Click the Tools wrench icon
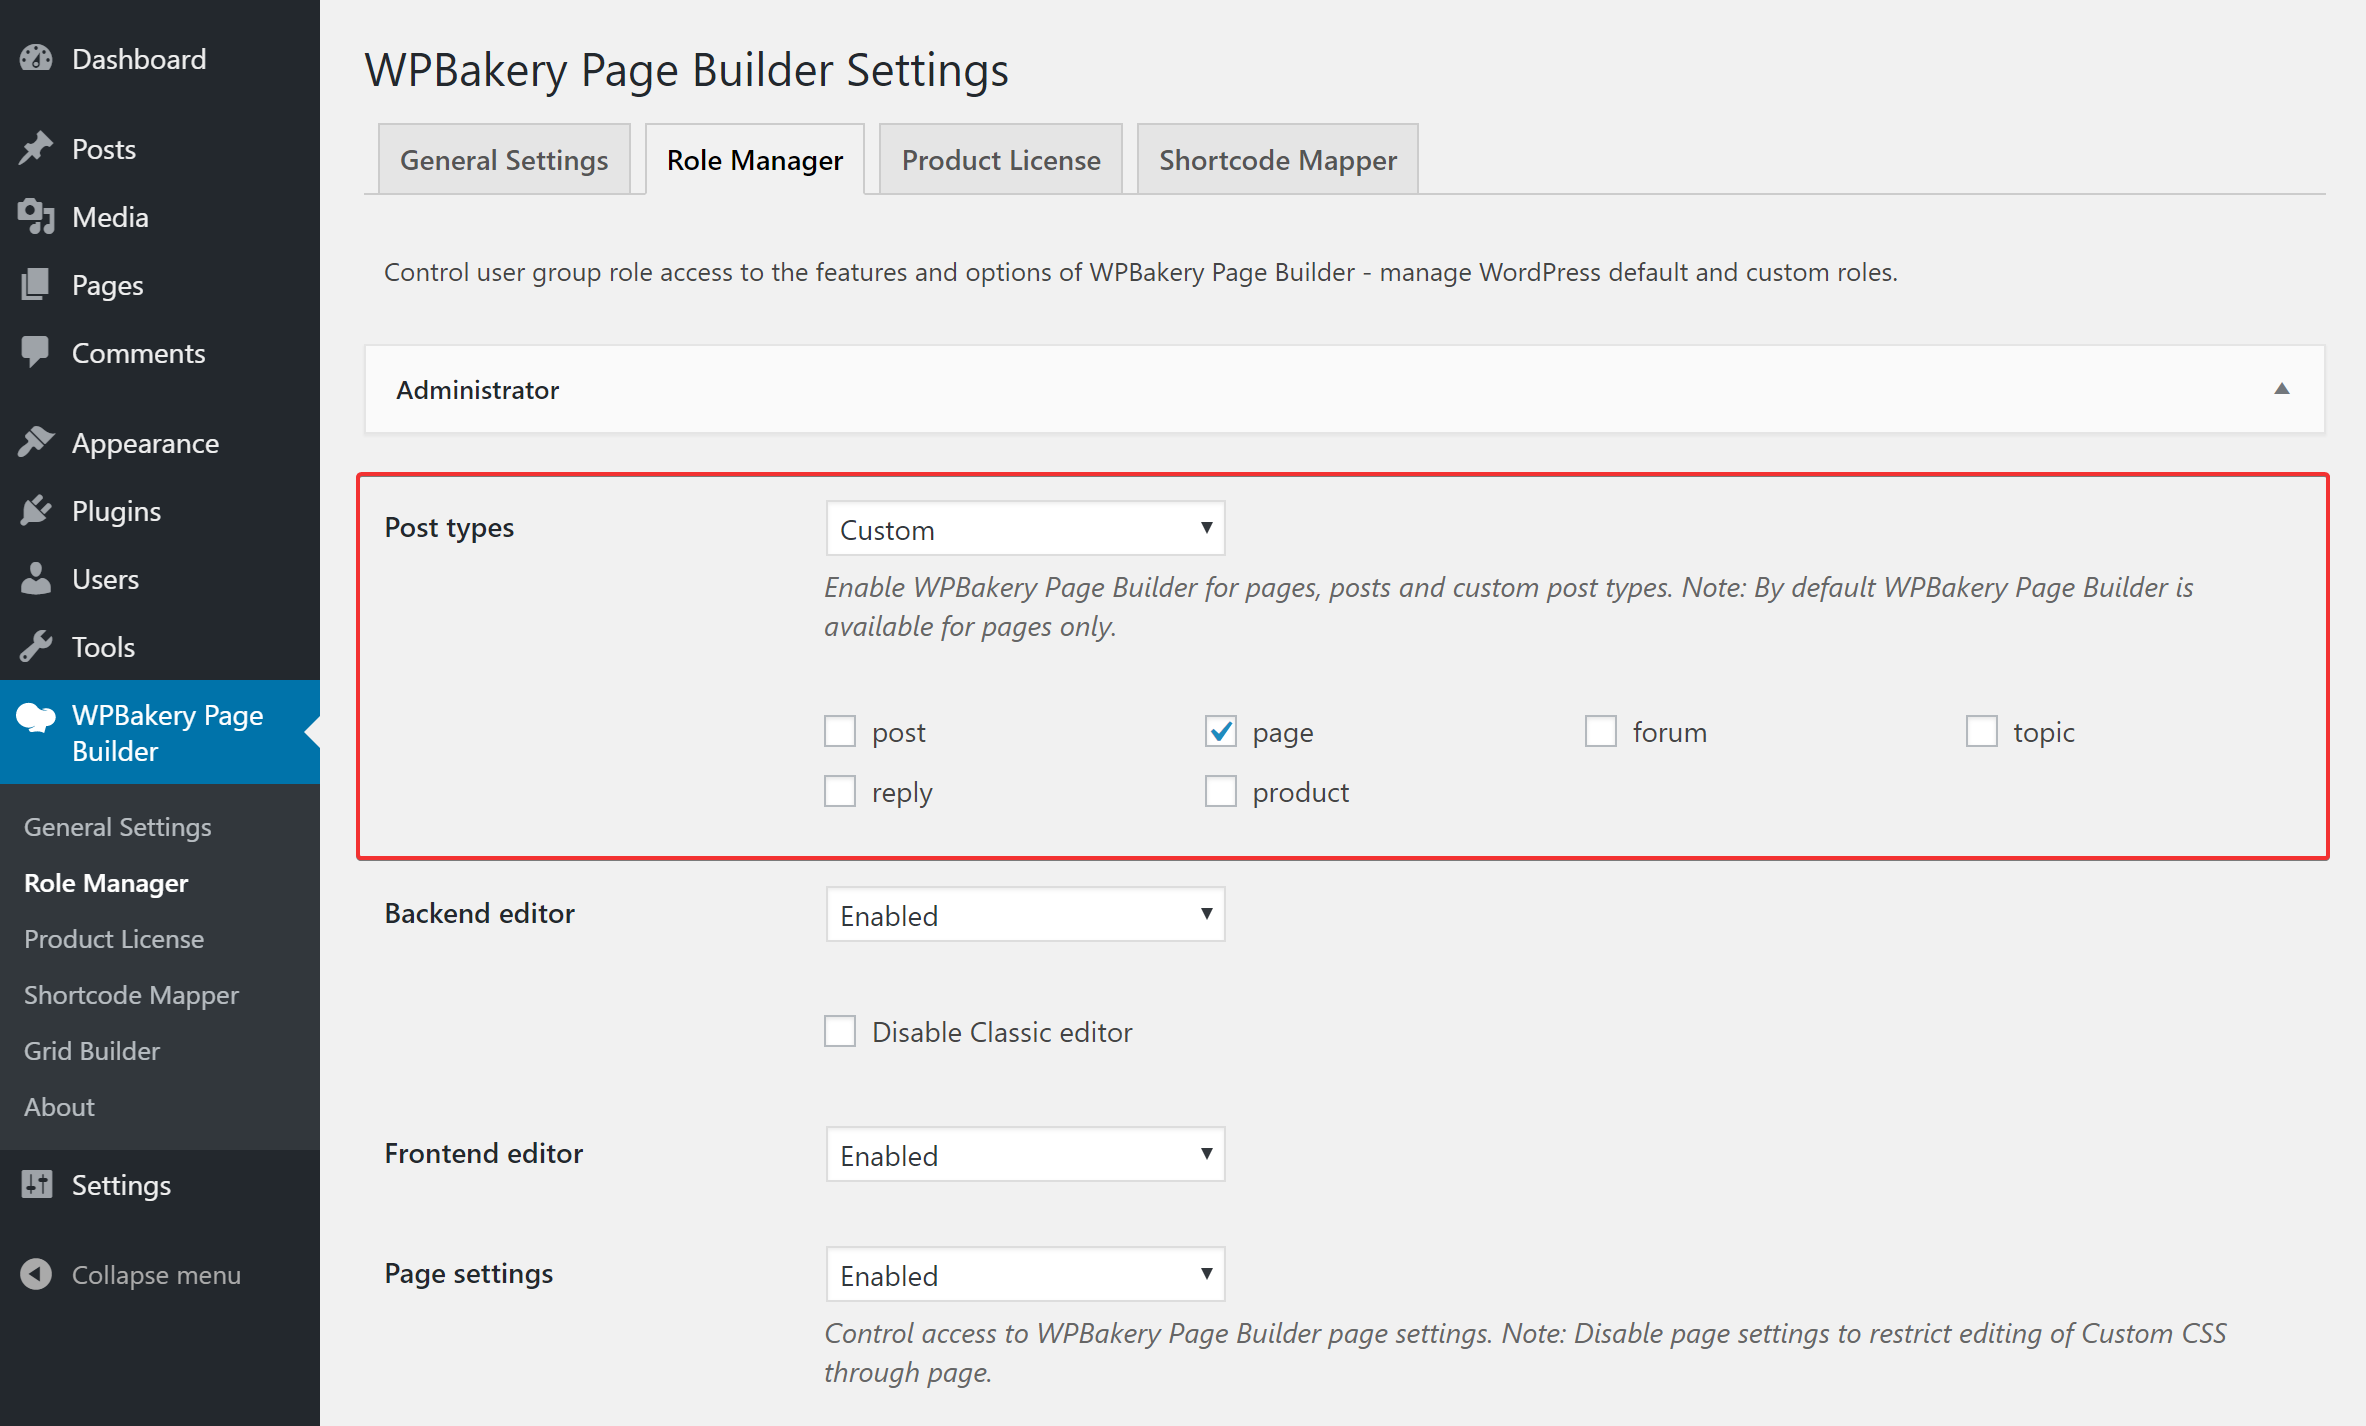The width and height of the screenshot is (2366, 1426). (36, 647)
